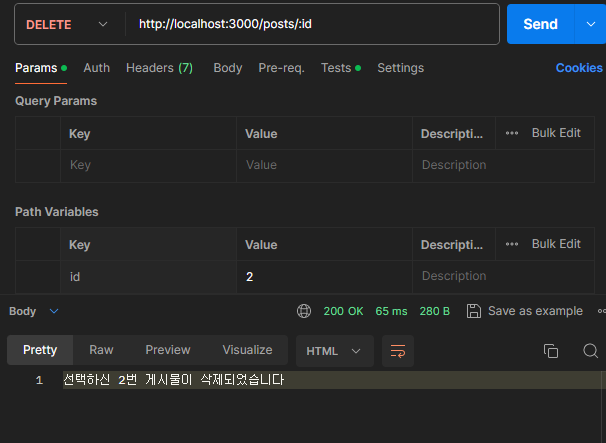
Task: Click the Query Params Description cell
Action: (x=503, y=165)
